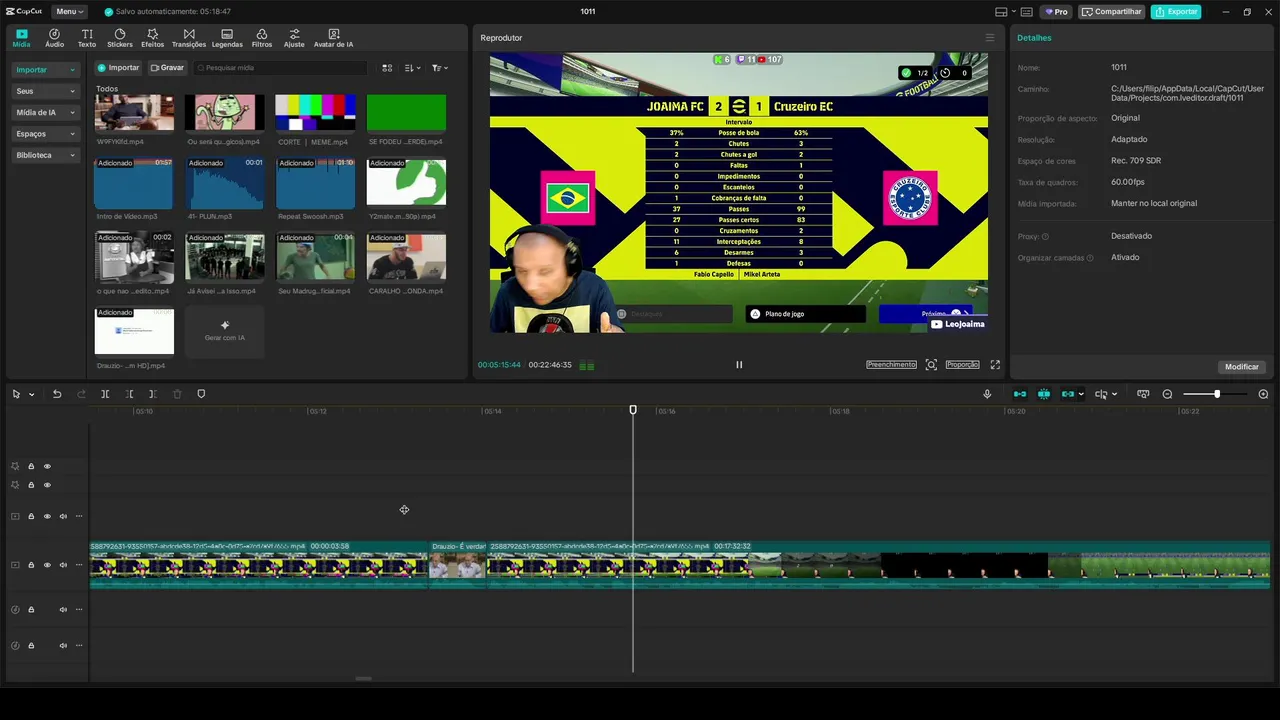Pause the preview playback

tap(739, 365)
